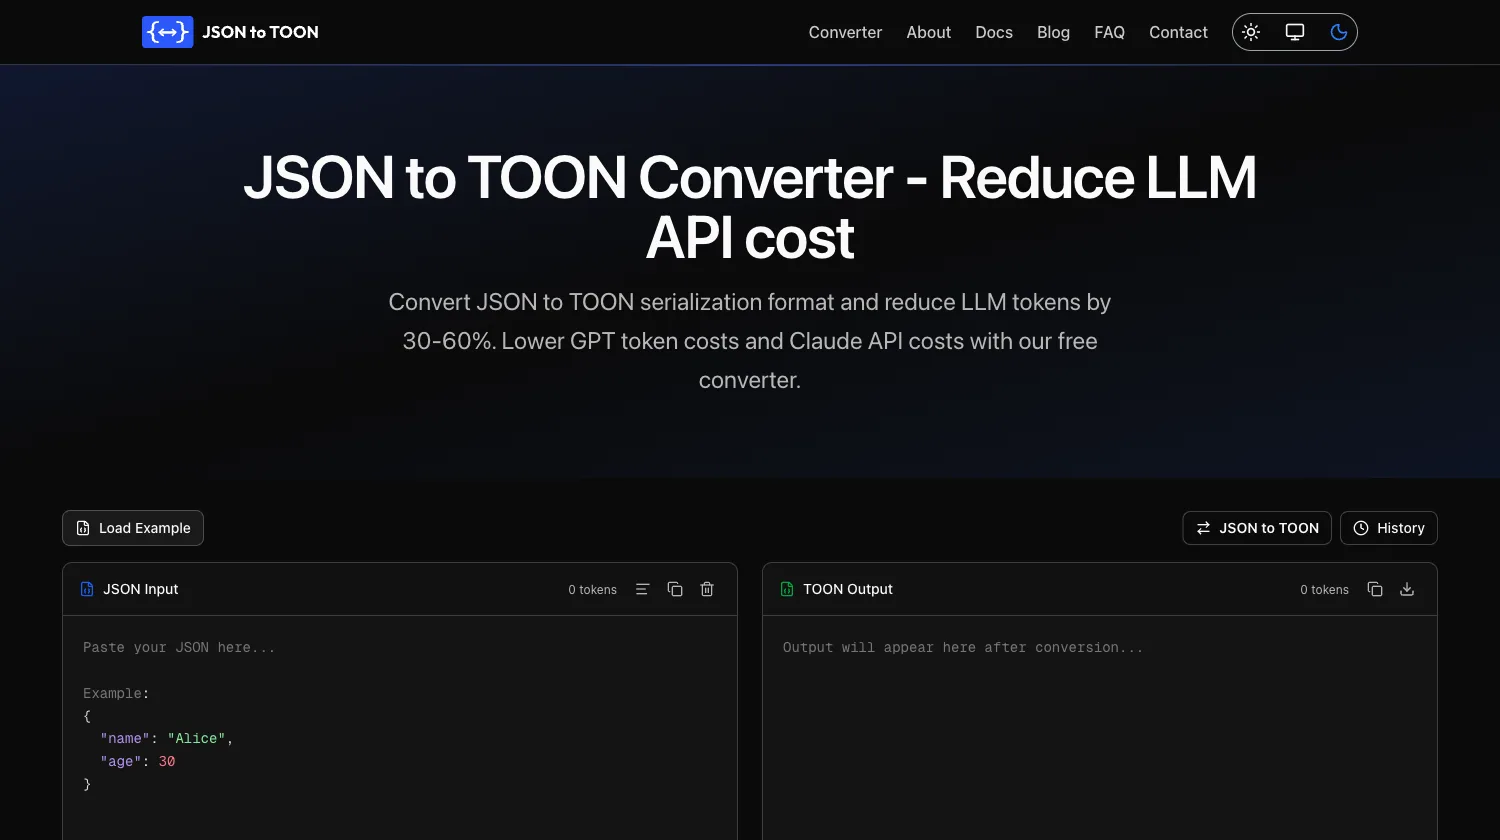Copy the TOON output
Image resolution: width=1500 pixels, height=840 pixels.
click(1375, 589)
